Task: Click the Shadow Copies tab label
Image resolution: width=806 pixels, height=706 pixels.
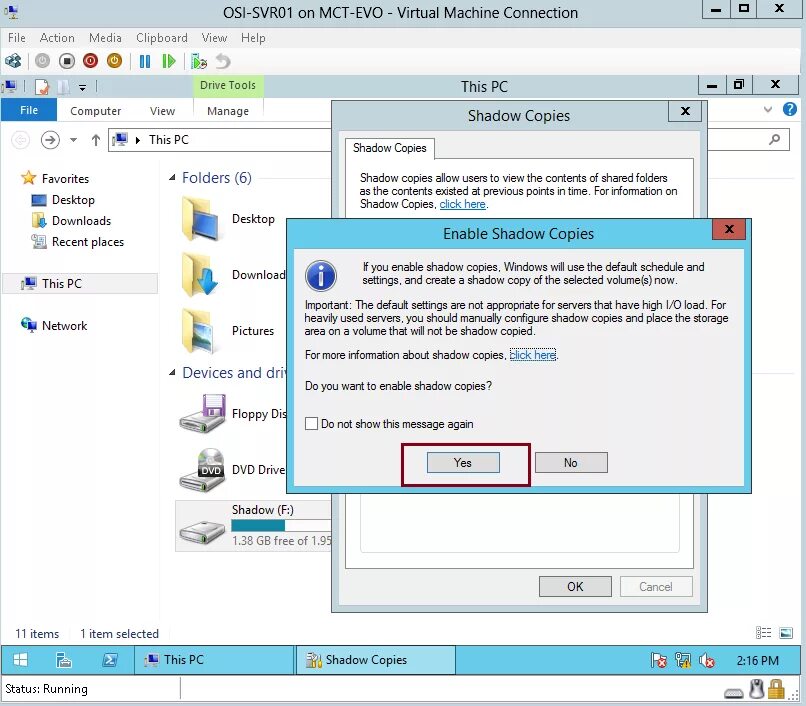Action: [x=390, y=148]
